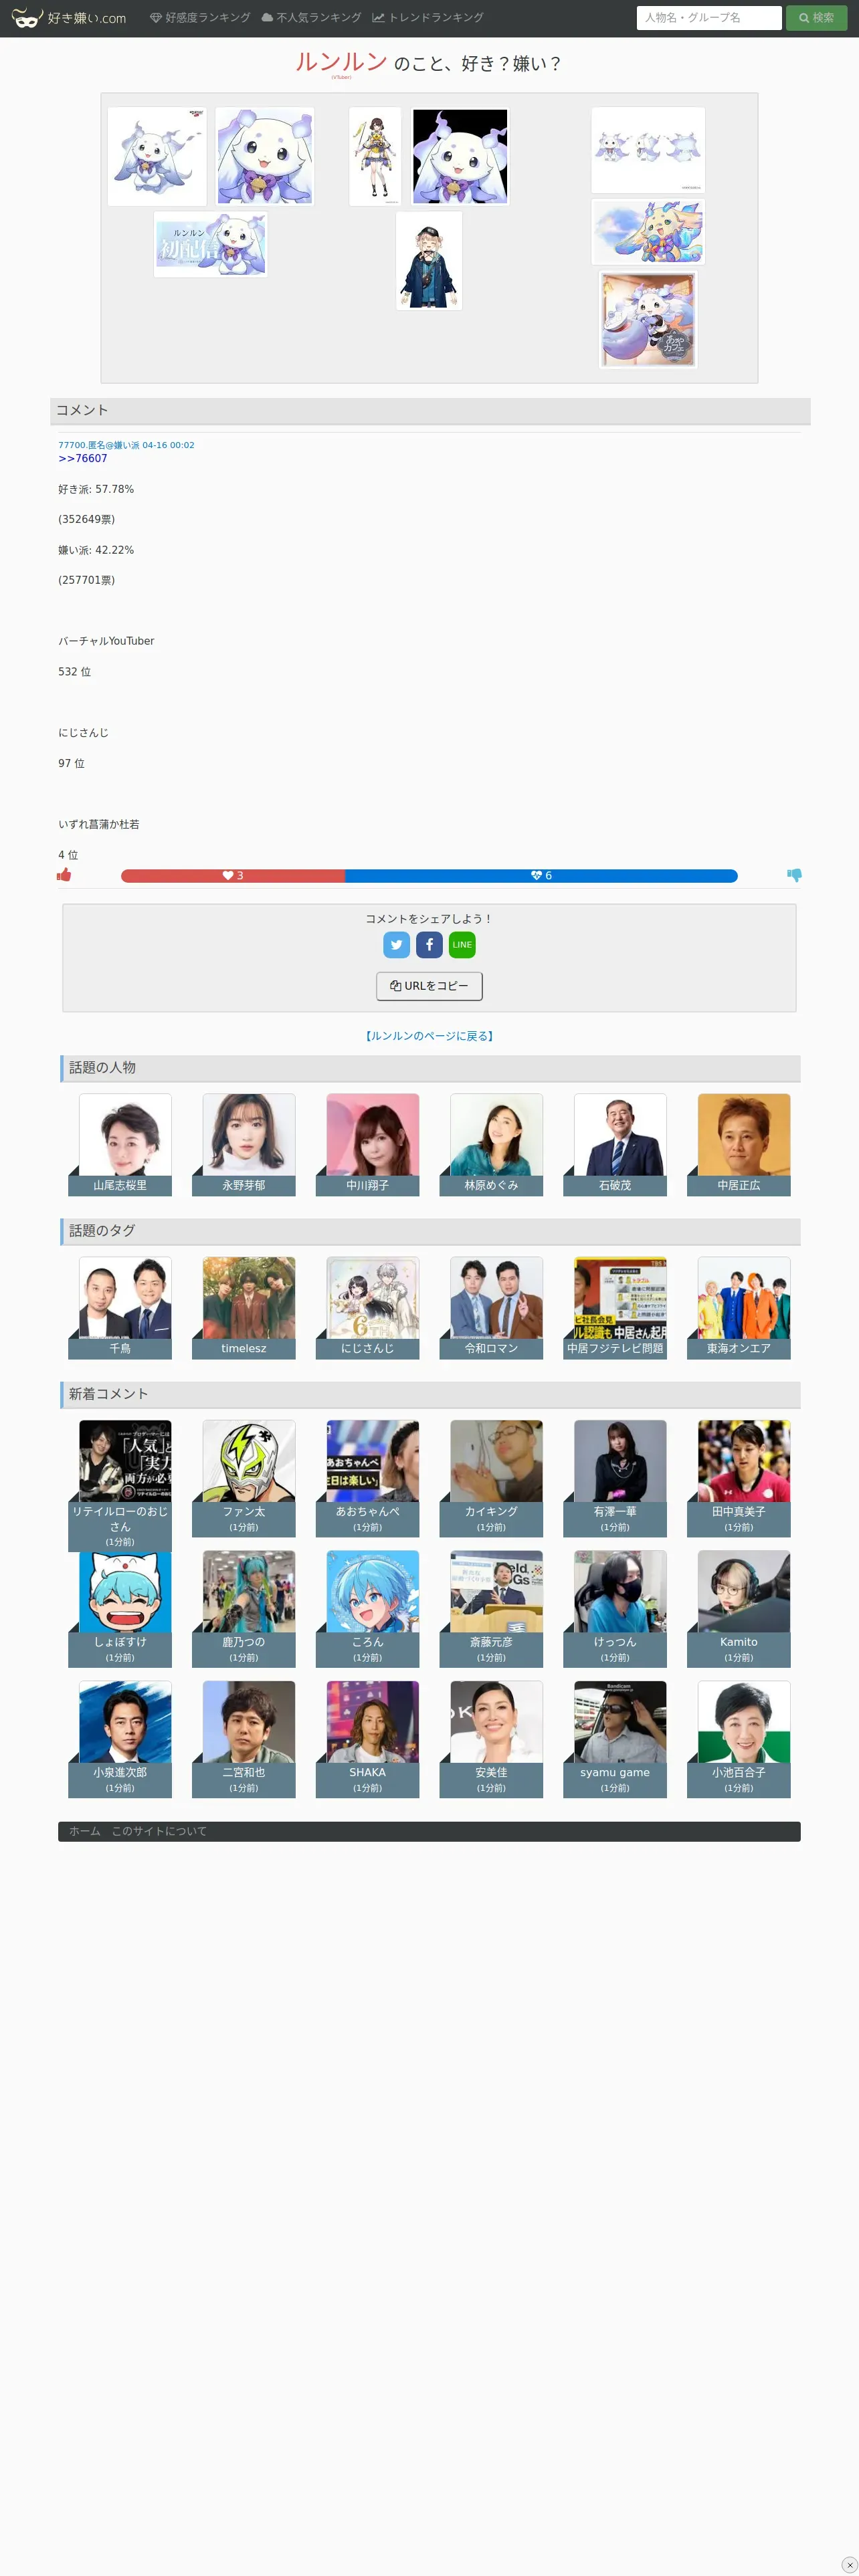Open the 東海オンエア tag card
This screenshot has width=859, height=2576.
tap(739, 1307)
